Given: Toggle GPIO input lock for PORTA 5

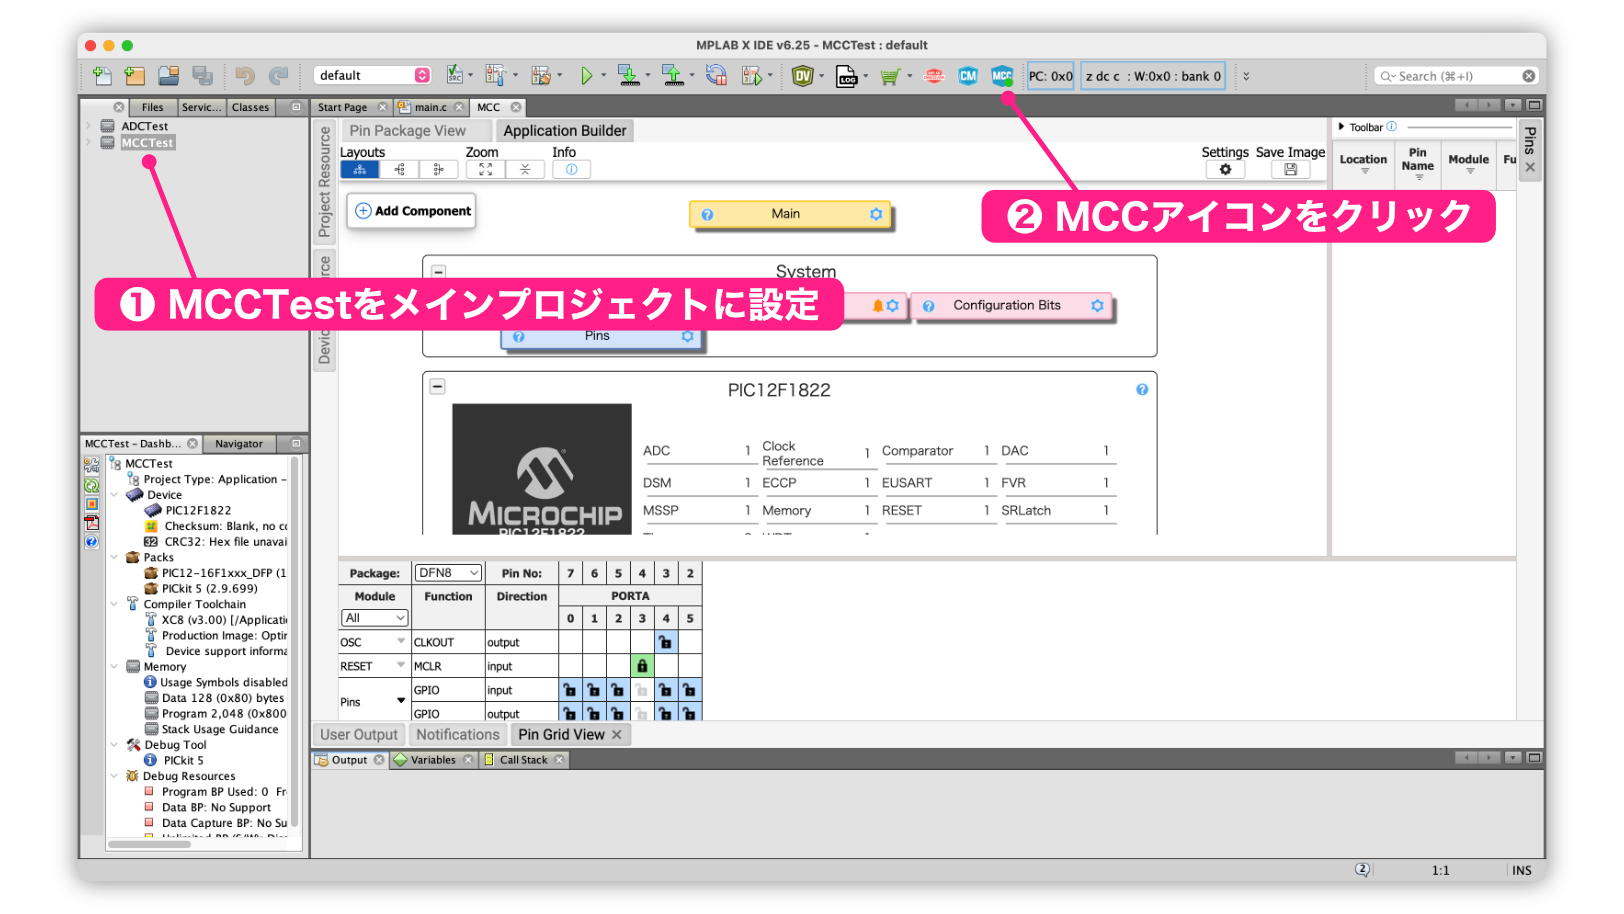Looking at the screenshot, I should pos(690,690).
